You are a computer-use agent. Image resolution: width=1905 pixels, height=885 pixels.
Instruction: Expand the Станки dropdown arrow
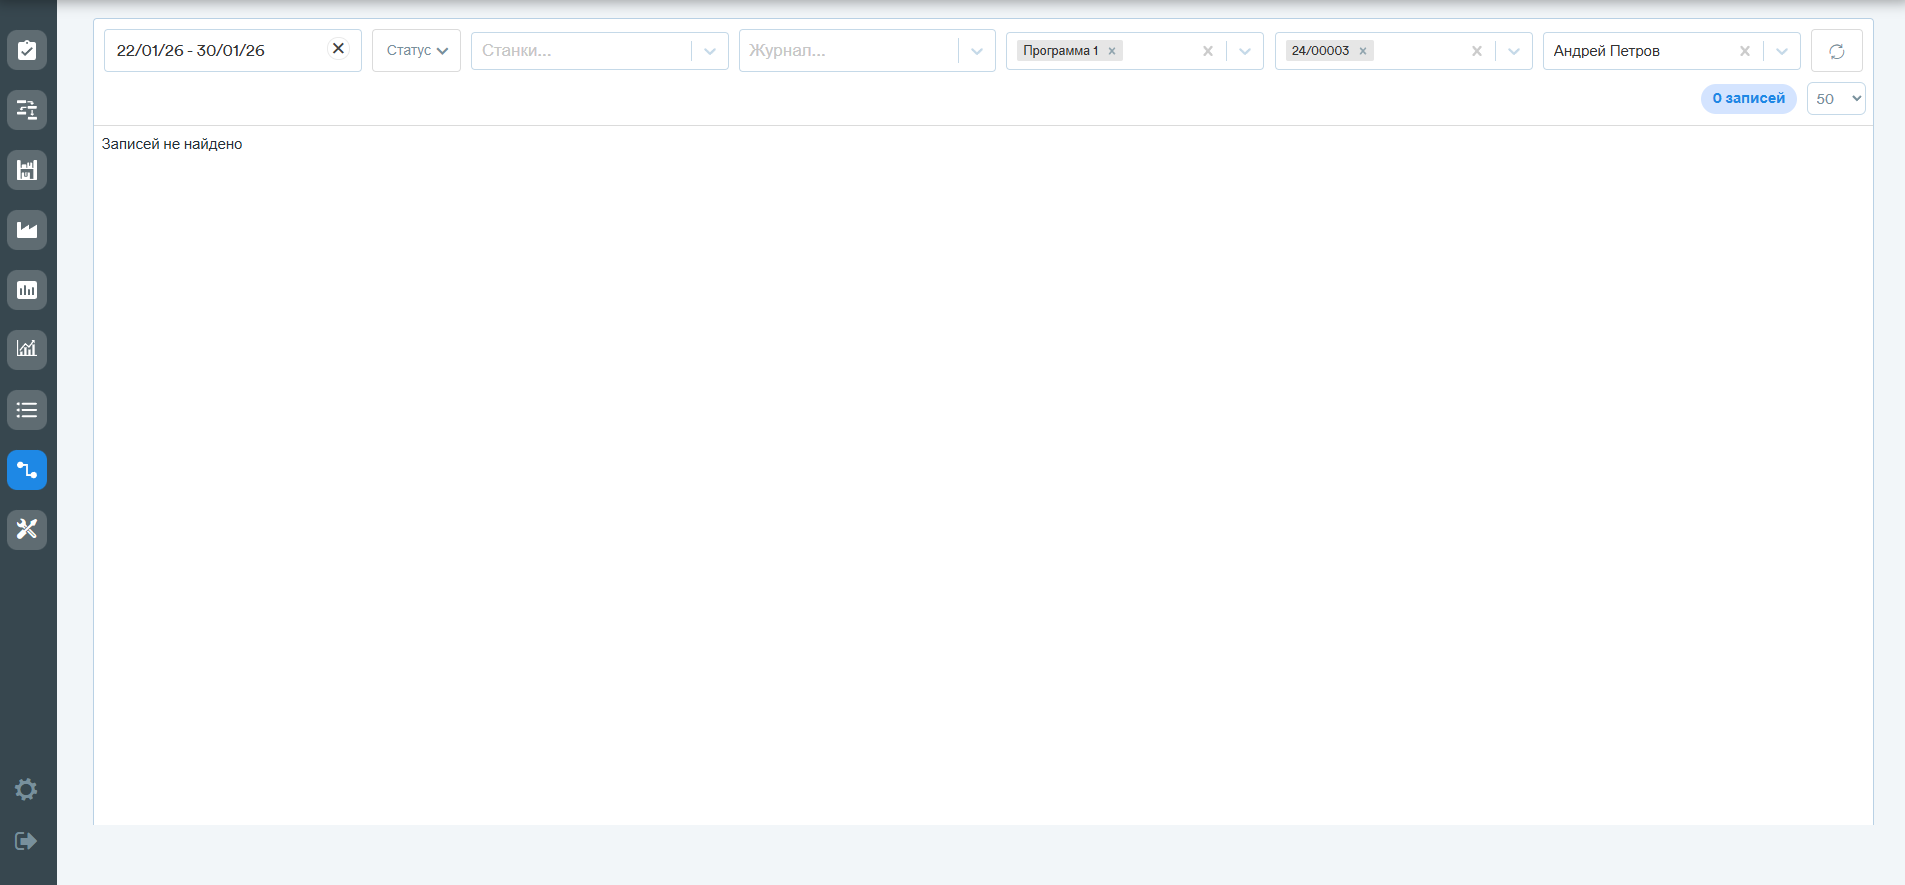[x=710, y=51]
